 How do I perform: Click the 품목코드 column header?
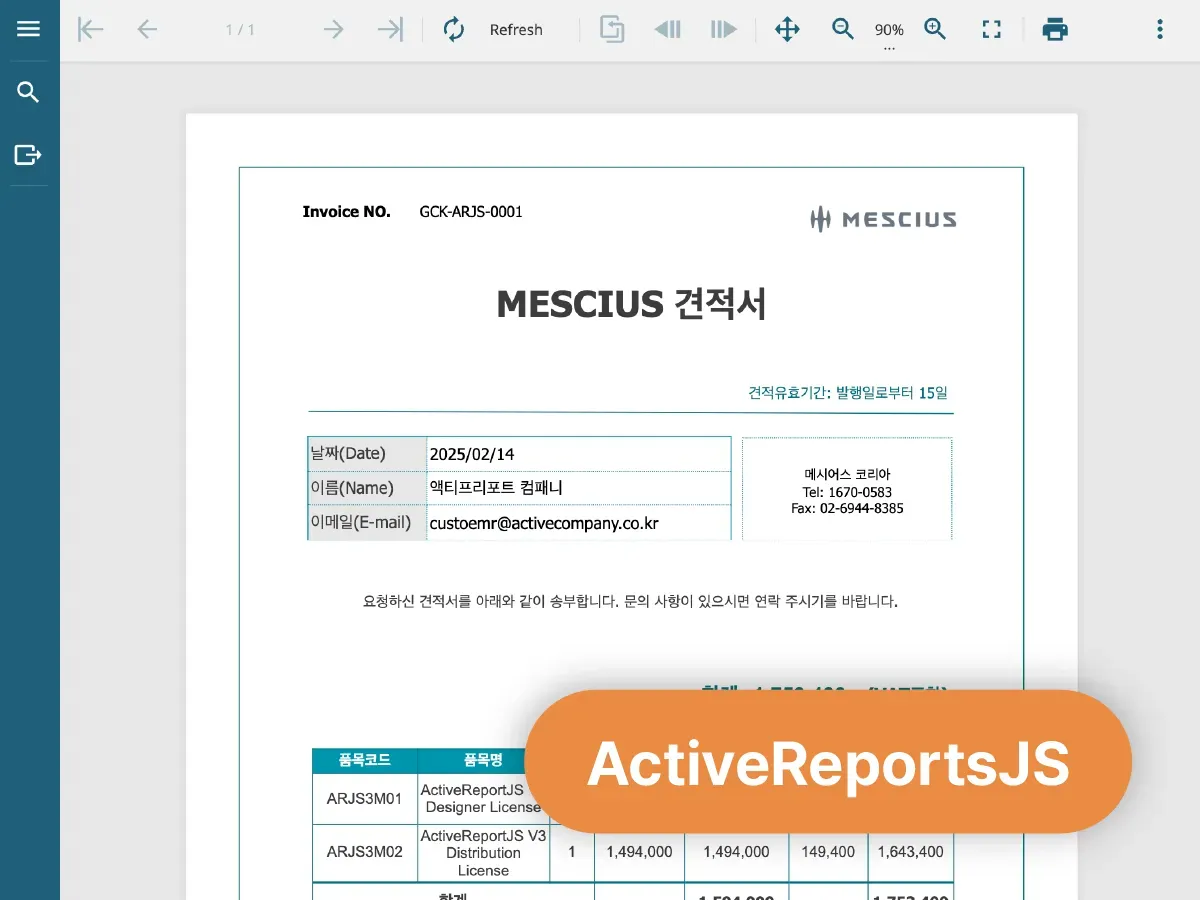pos(365,761)
